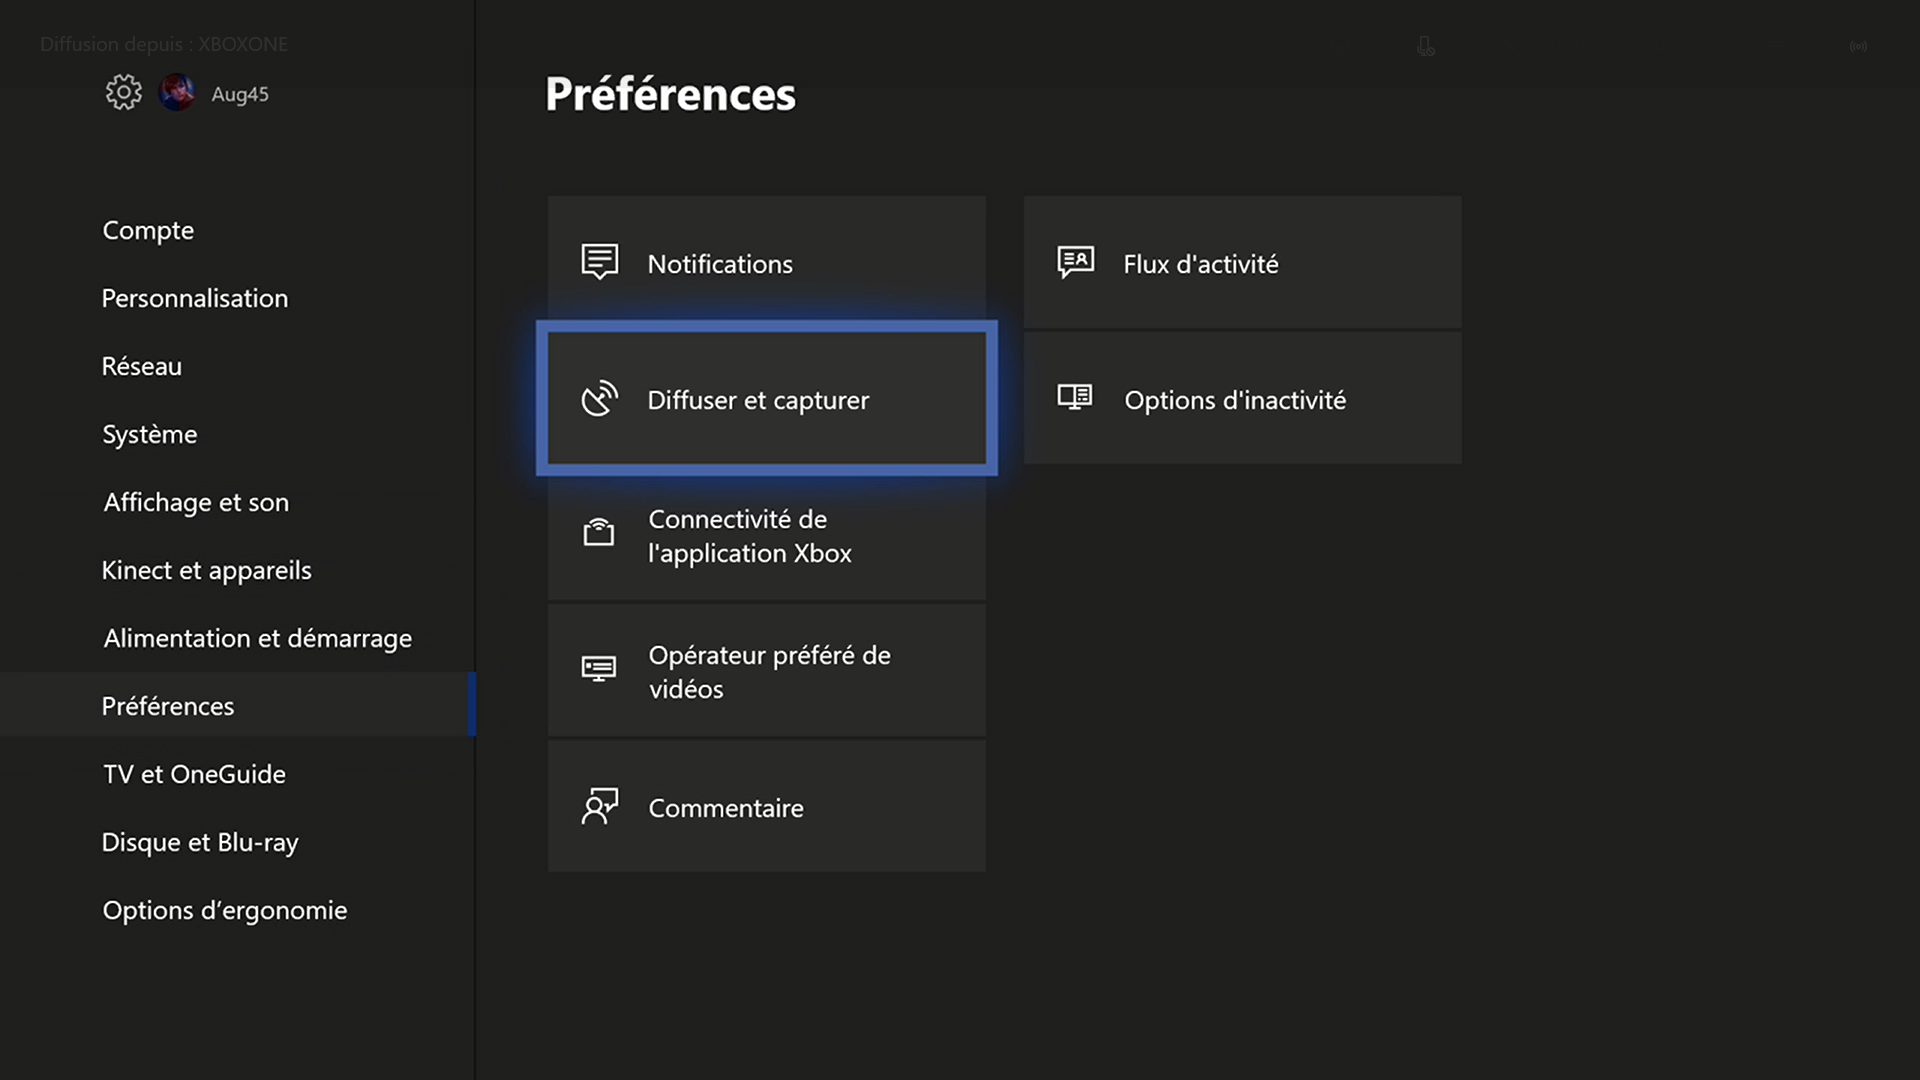1920x1080 pixels.
Task: Click the Diffuser et capturer broadcast icon
Action: click(x=600, y=399)
